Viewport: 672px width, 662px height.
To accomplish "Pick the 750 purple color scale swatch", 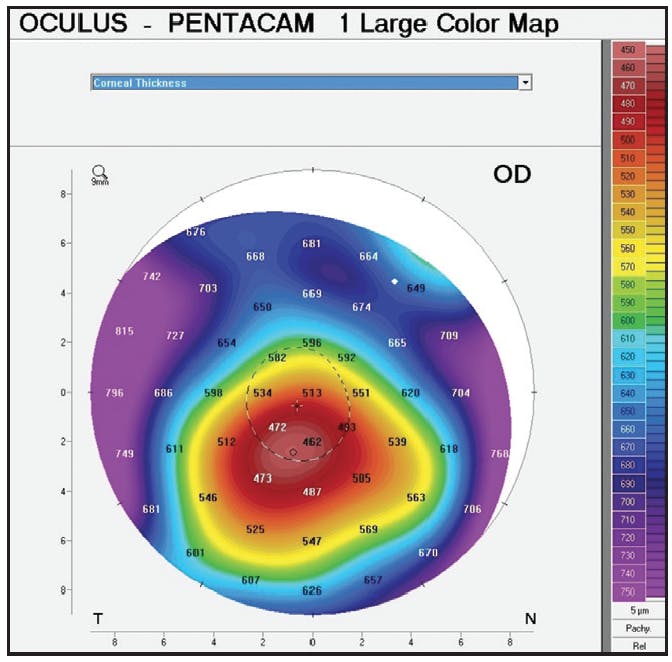I will 628,591.
